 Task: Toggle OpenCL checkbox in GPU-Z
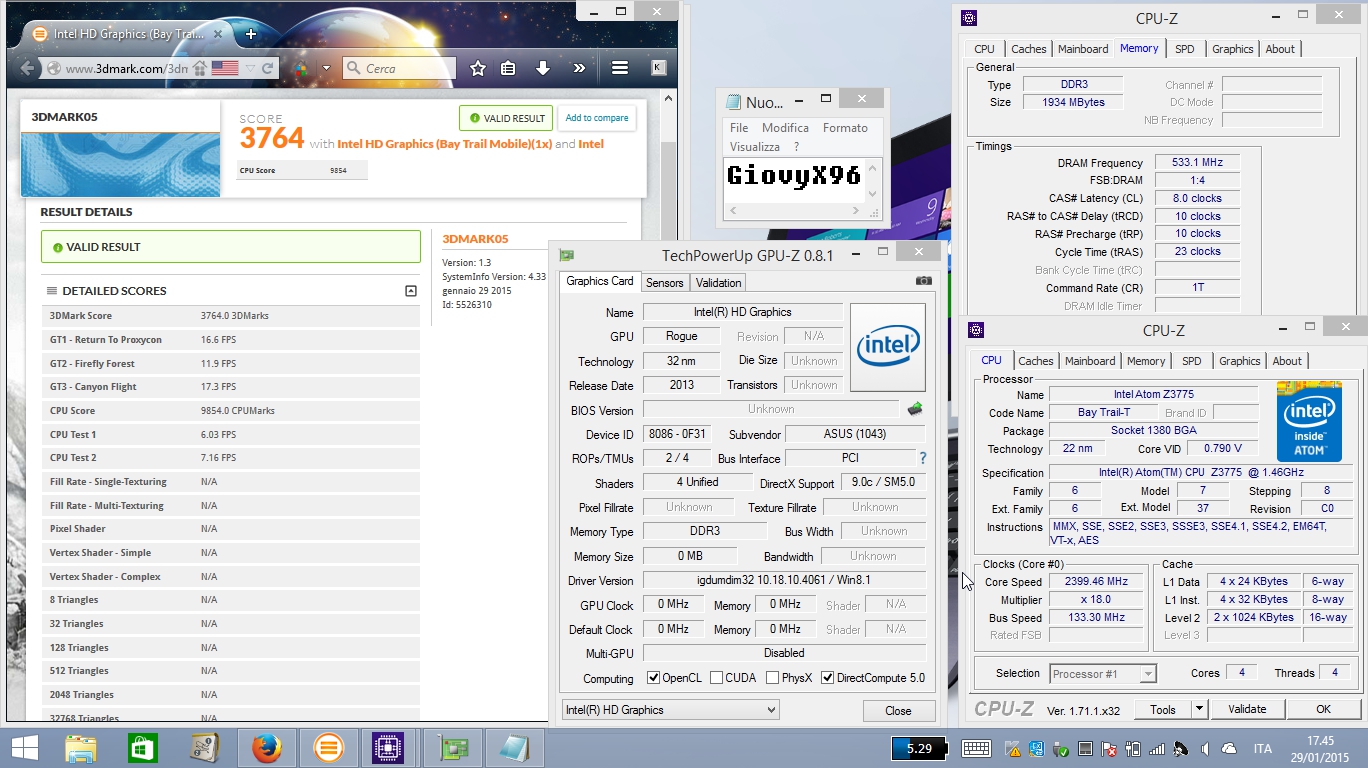coord(654,678)
